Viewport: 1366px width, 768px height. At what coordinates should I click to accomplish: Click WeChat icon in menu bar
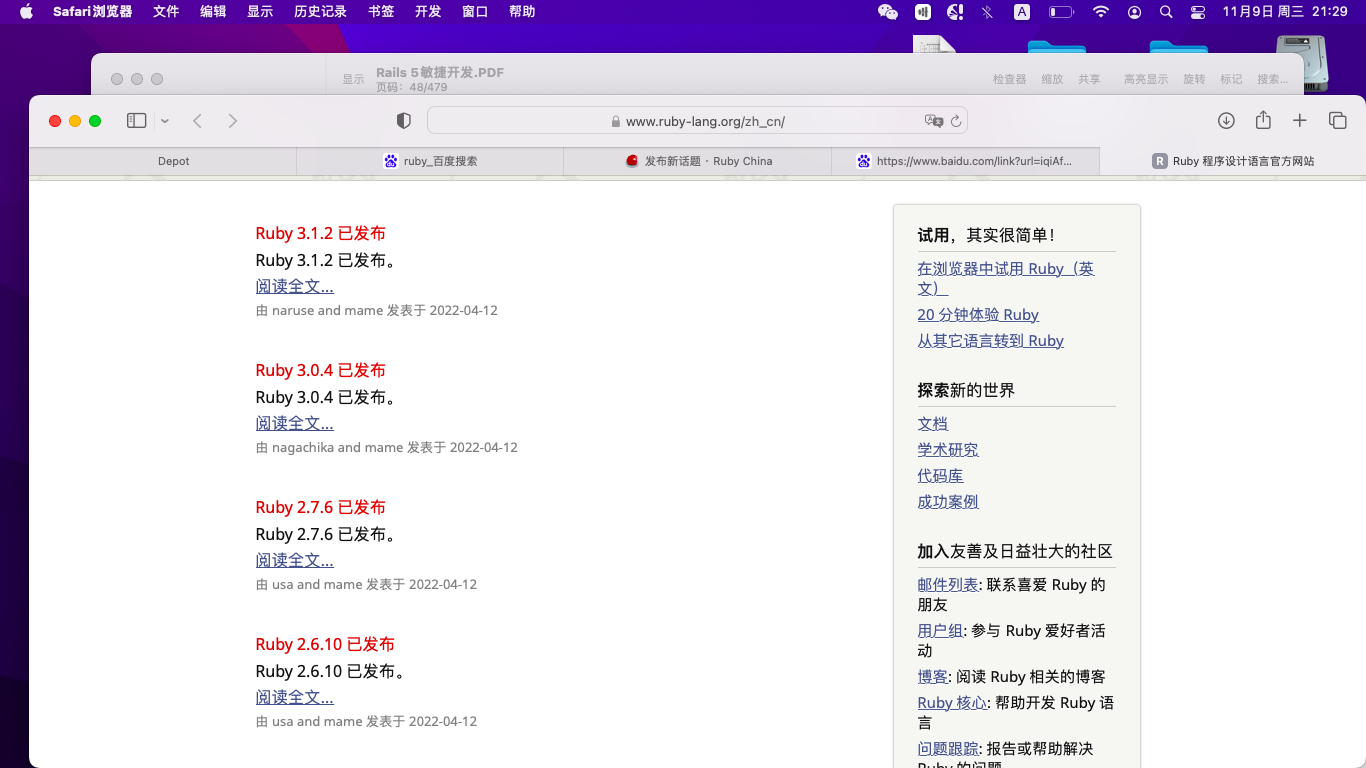[887, 12]
